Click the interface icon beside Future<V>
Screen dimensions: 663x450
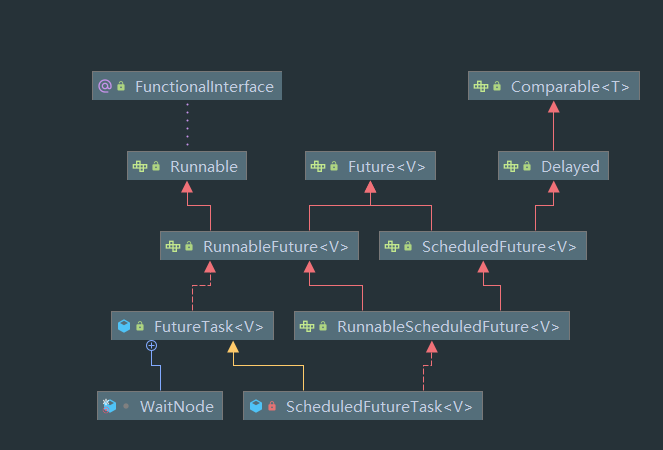317,167
